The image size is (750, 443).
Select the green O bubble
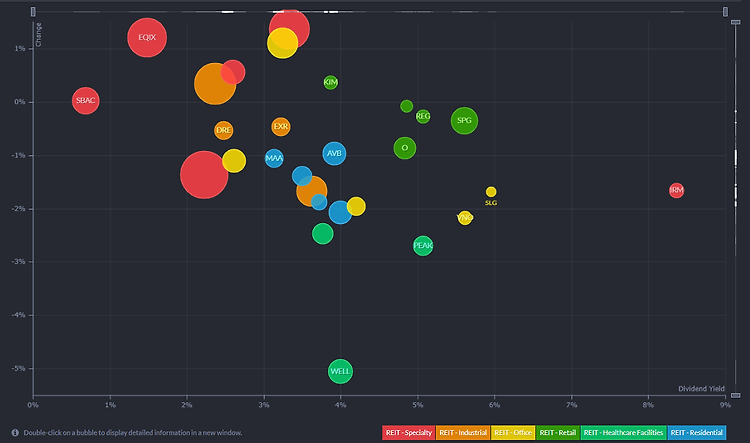point(405,148)
